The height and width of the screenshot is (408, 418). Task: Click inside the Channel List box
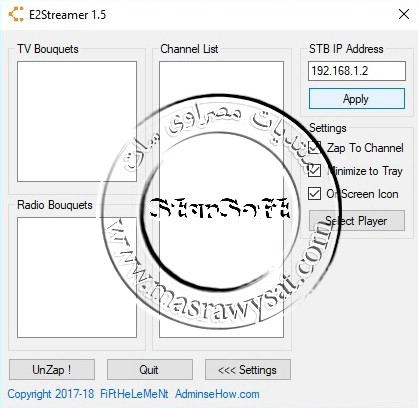coord(221,199)
